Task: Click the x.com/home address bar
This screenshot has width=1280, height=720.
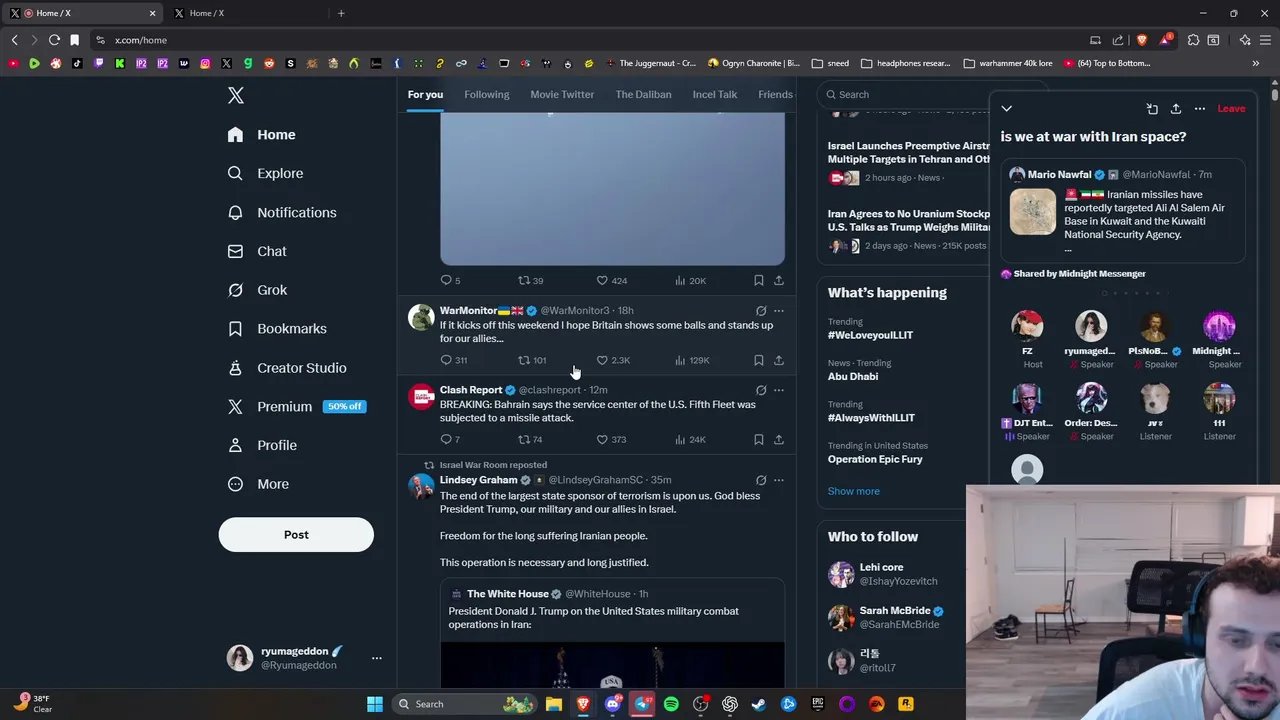Action: [x=140, y=40]
